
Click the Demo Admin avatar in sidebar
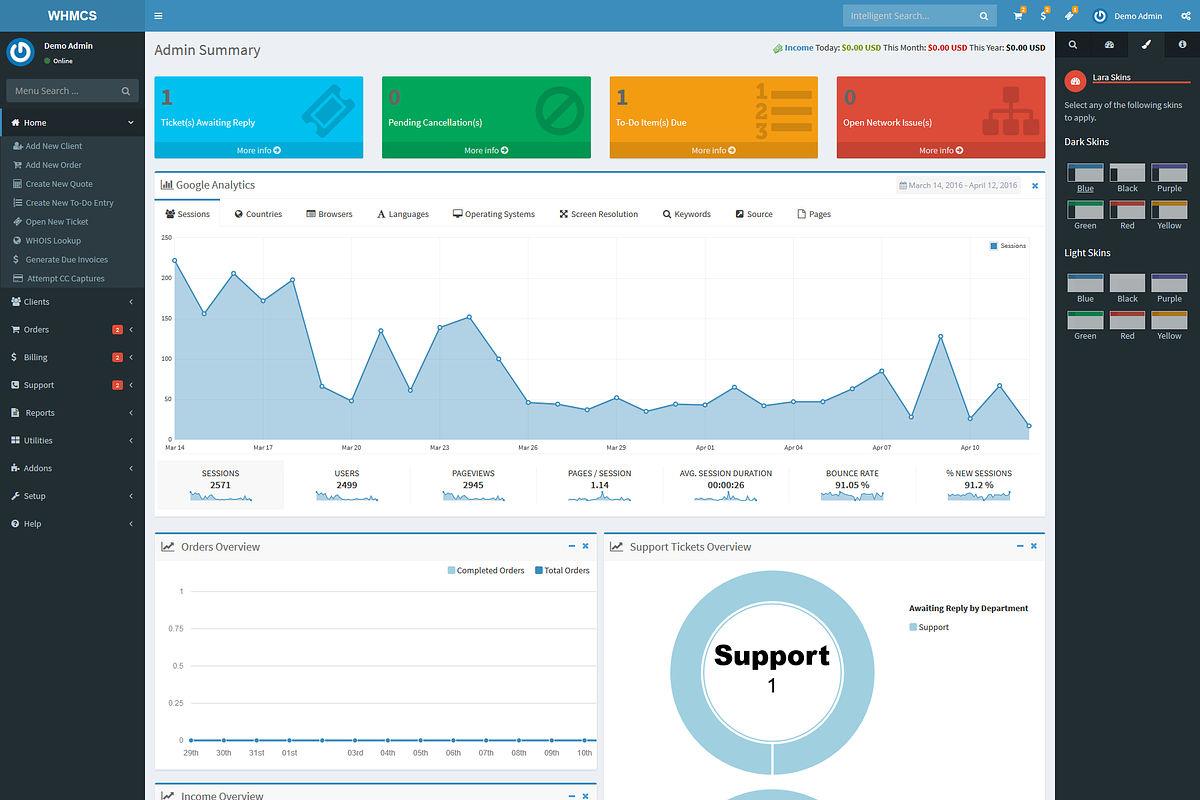(x=21, y=52)
